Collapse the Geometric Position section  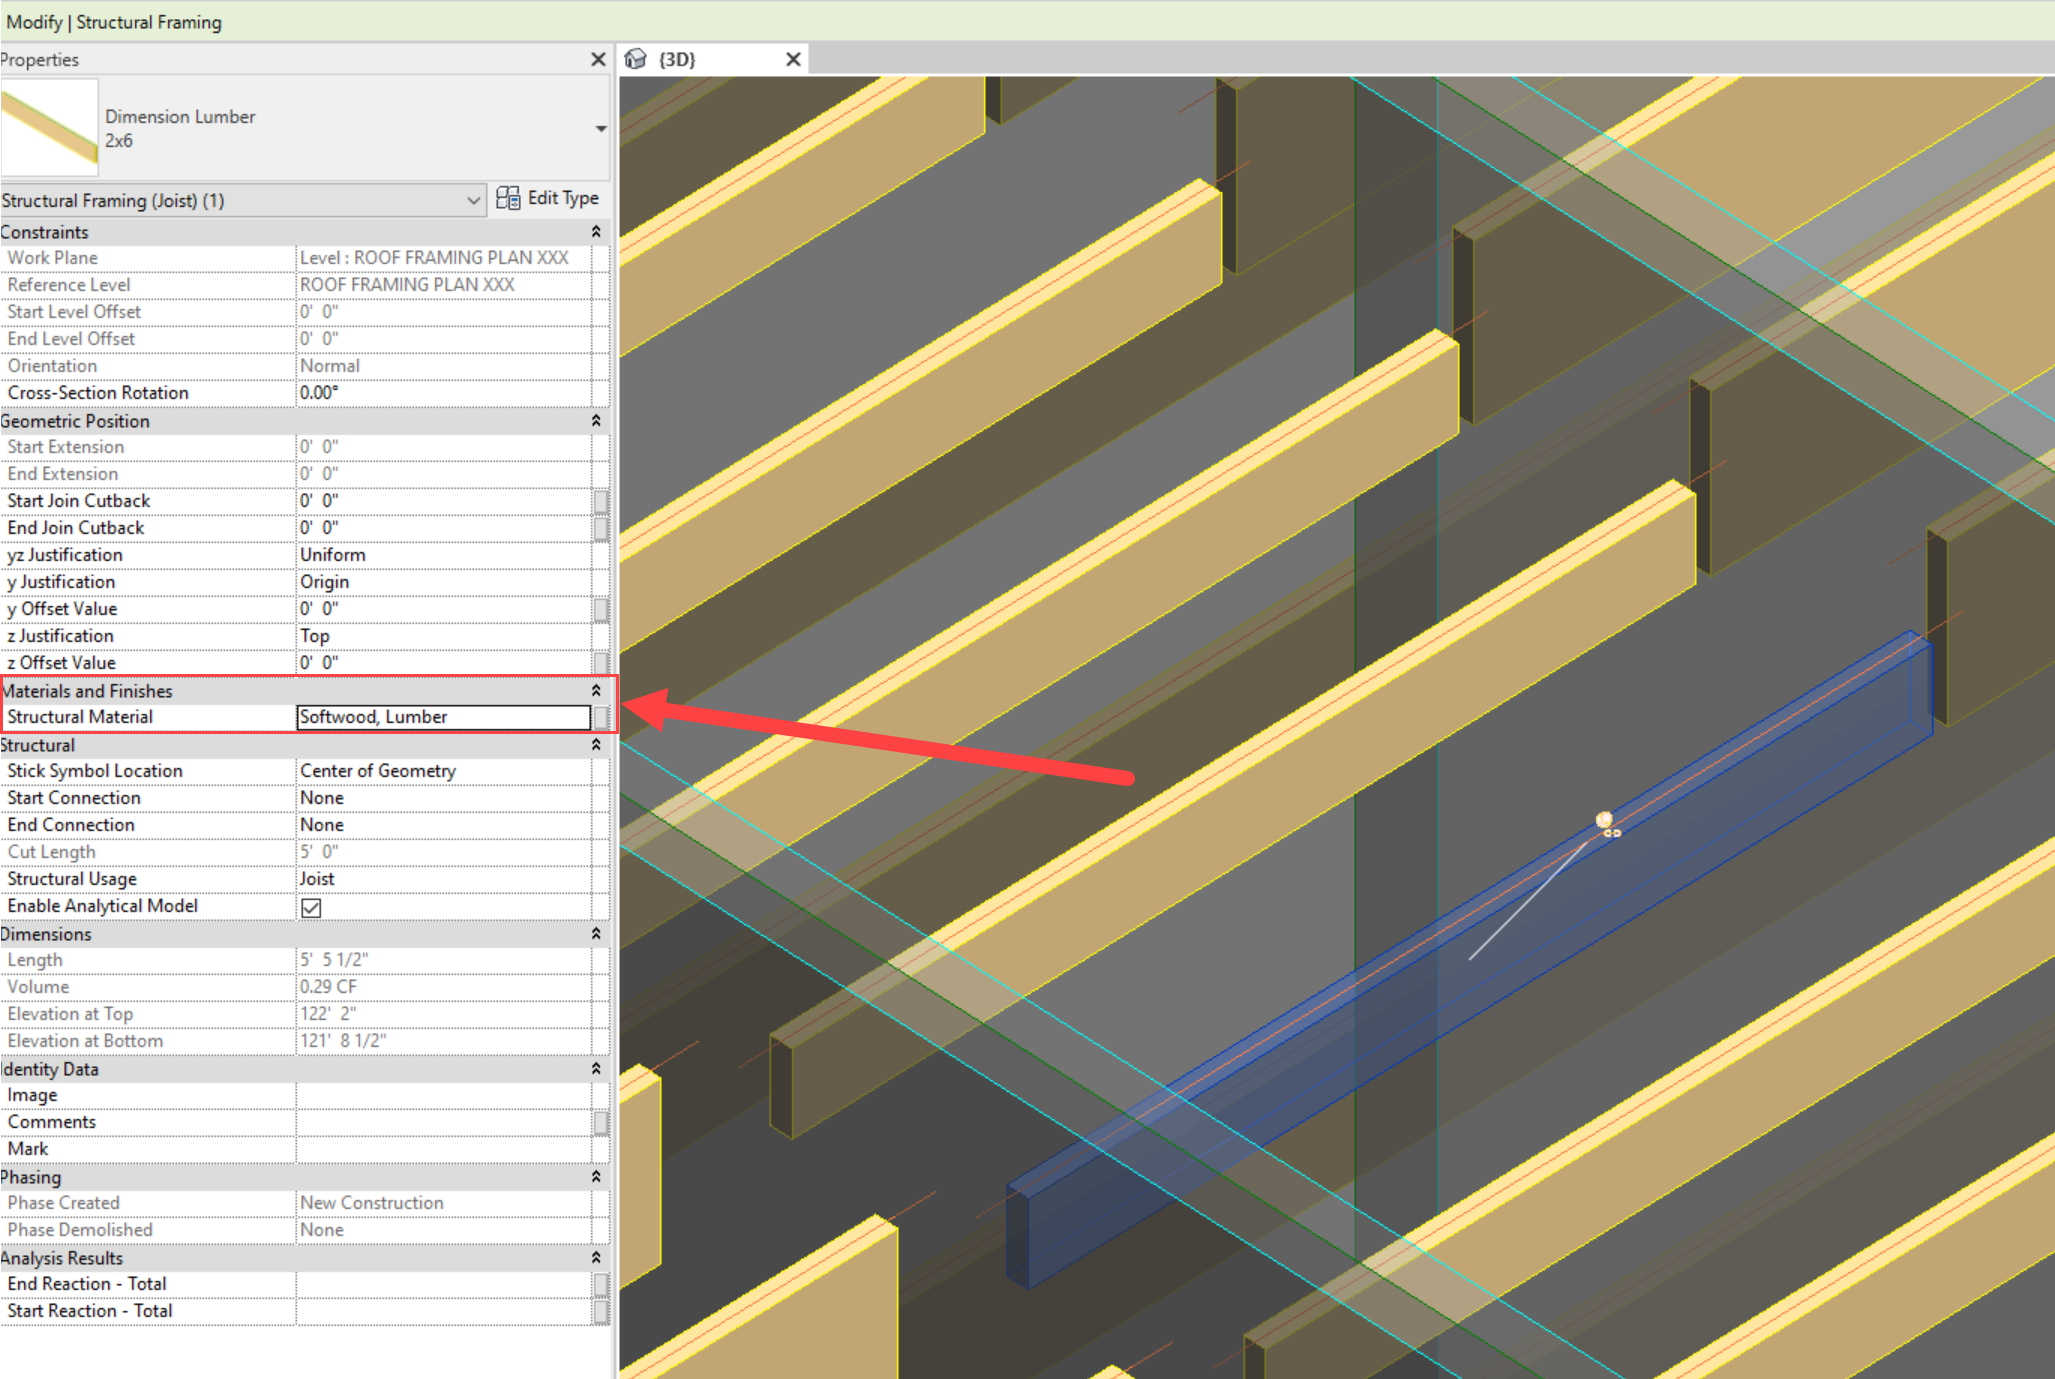pos(596,421)
